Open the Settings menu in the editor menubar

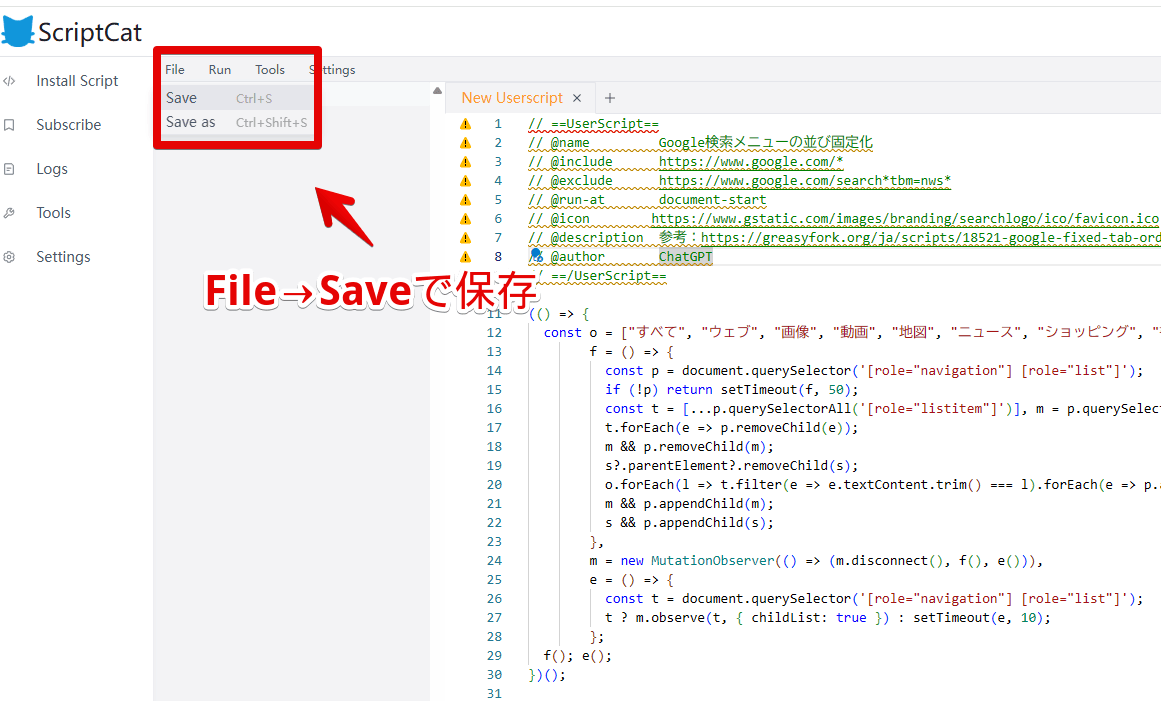[332, 70]
